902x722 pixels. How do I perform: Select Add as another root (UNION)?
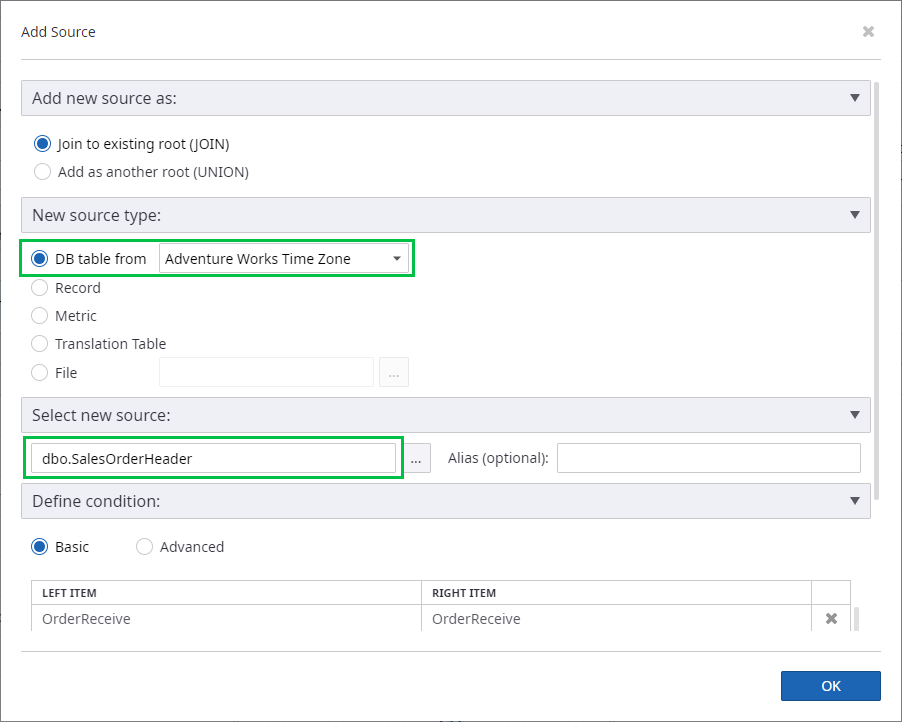click(x=42, y=172)
